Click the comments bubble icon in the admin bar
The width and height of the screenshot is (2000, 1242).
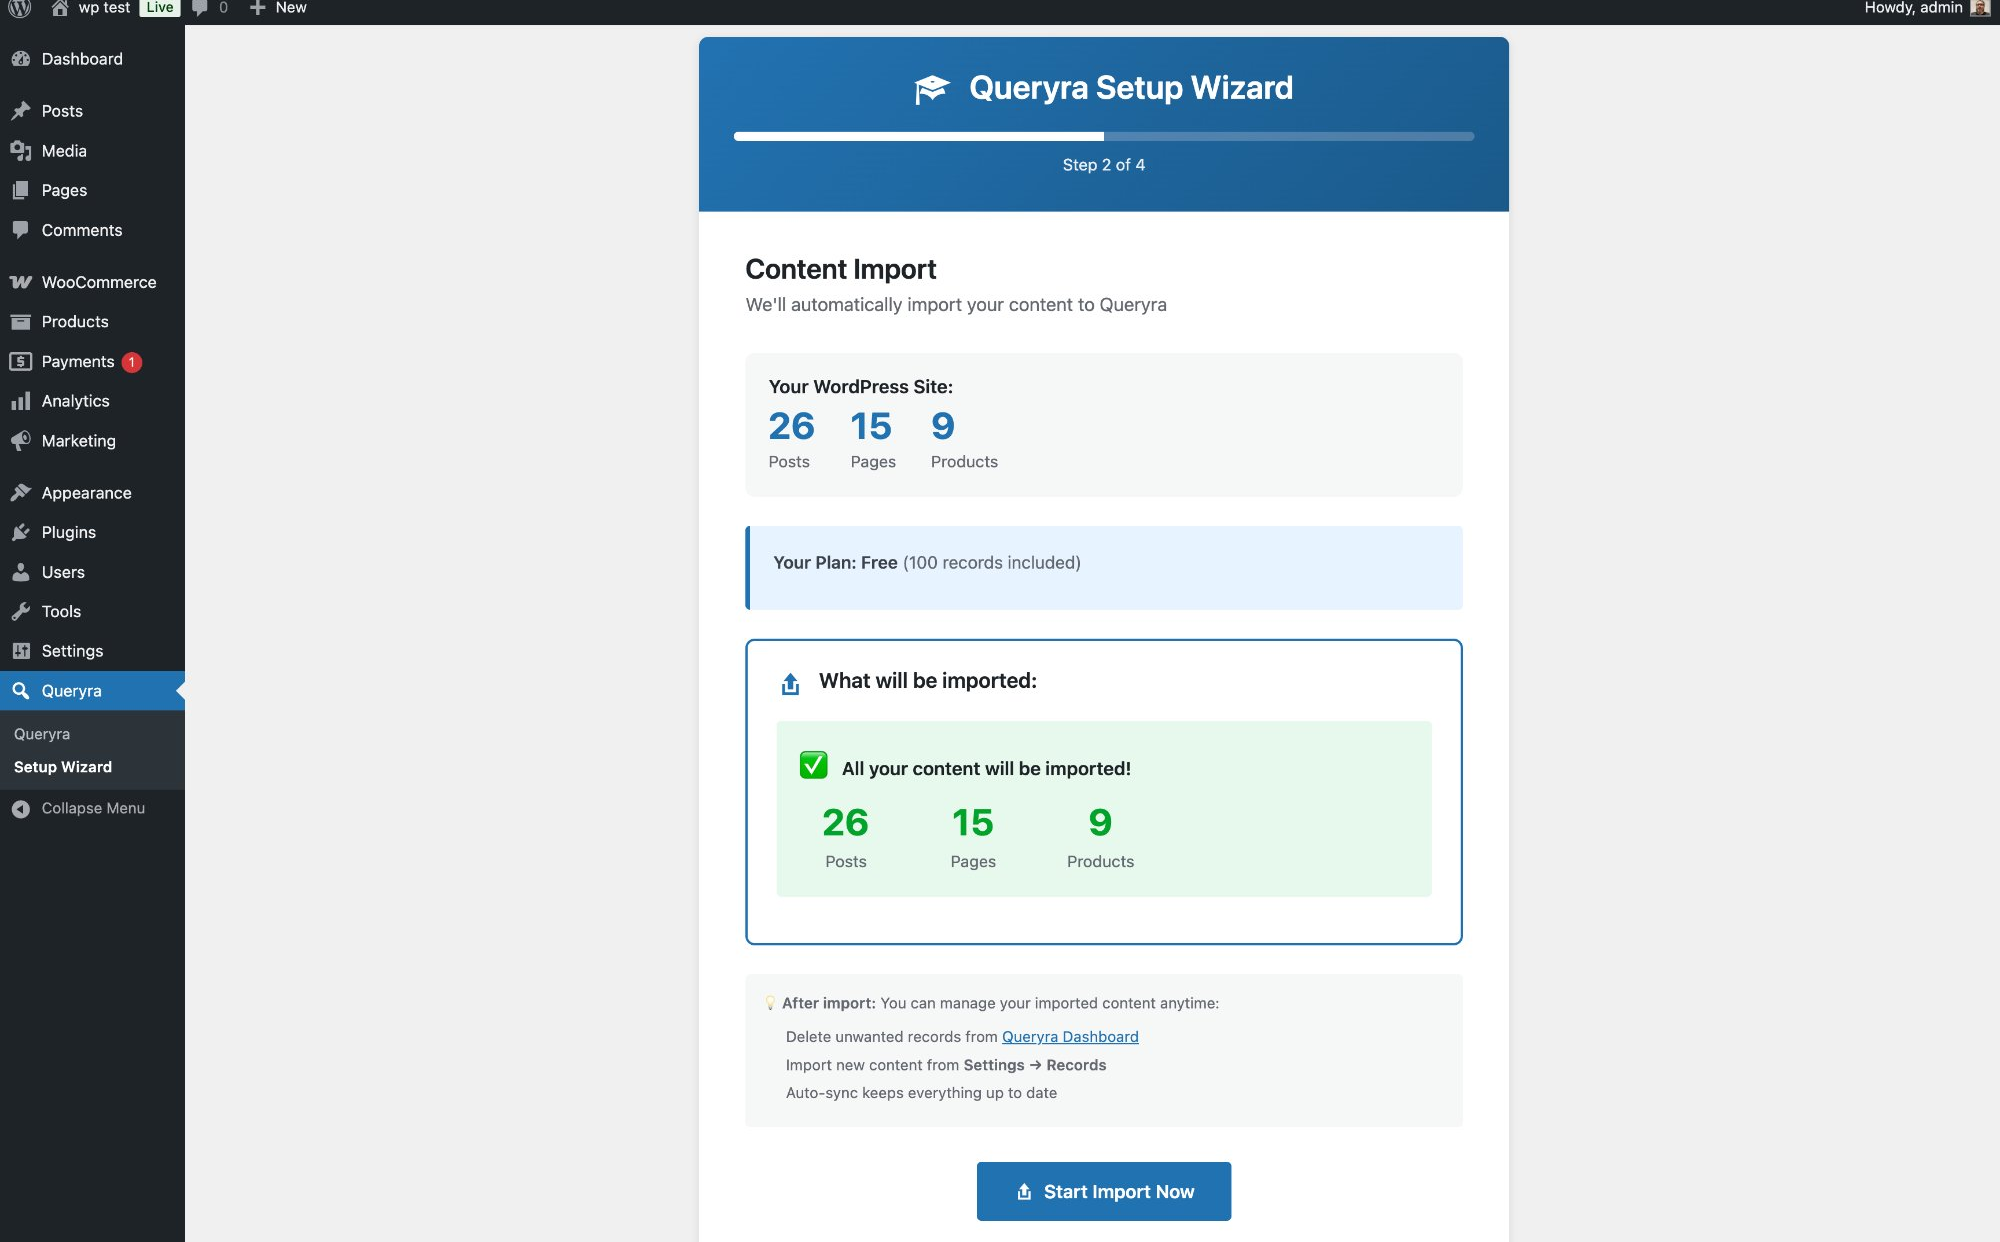click(200, 8)
